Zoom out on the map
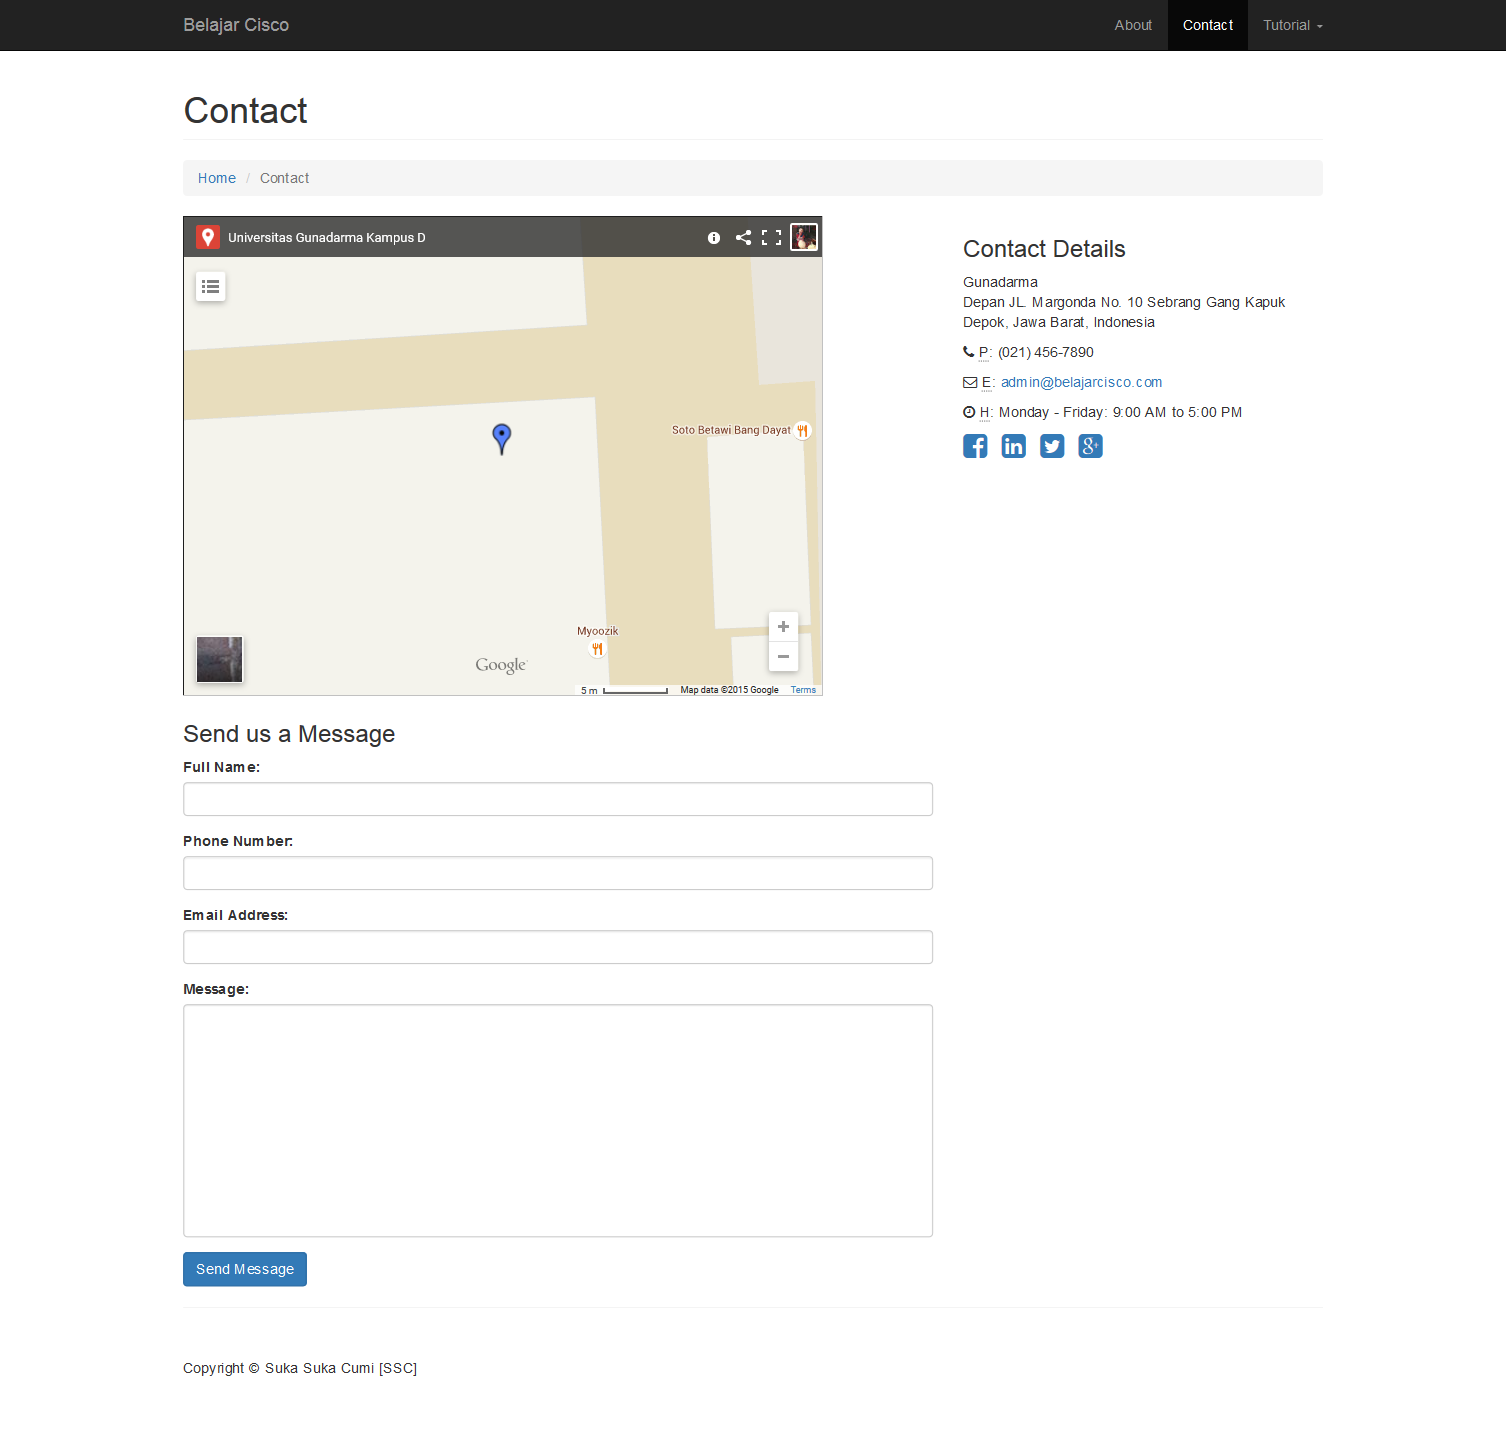The width and height of the screenshot is (1506, 1438). coord(783,656)
